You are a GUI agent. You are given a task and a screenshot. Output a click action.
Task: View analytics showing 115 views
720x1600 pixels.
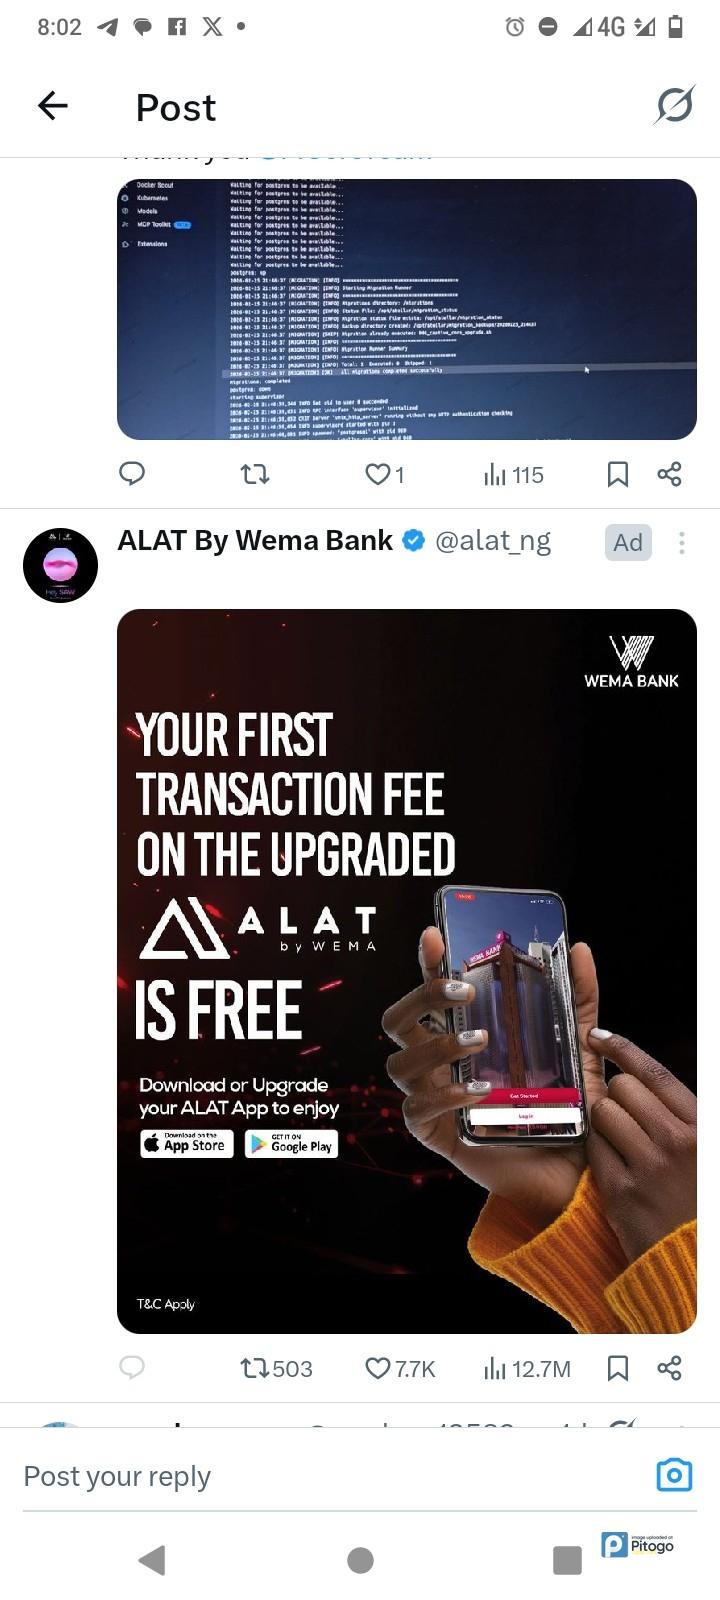point(514,475)
